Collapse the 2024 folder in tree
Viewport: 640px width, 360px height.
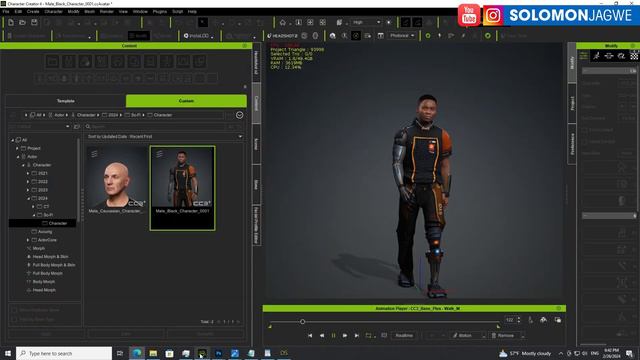coord(28,198)
